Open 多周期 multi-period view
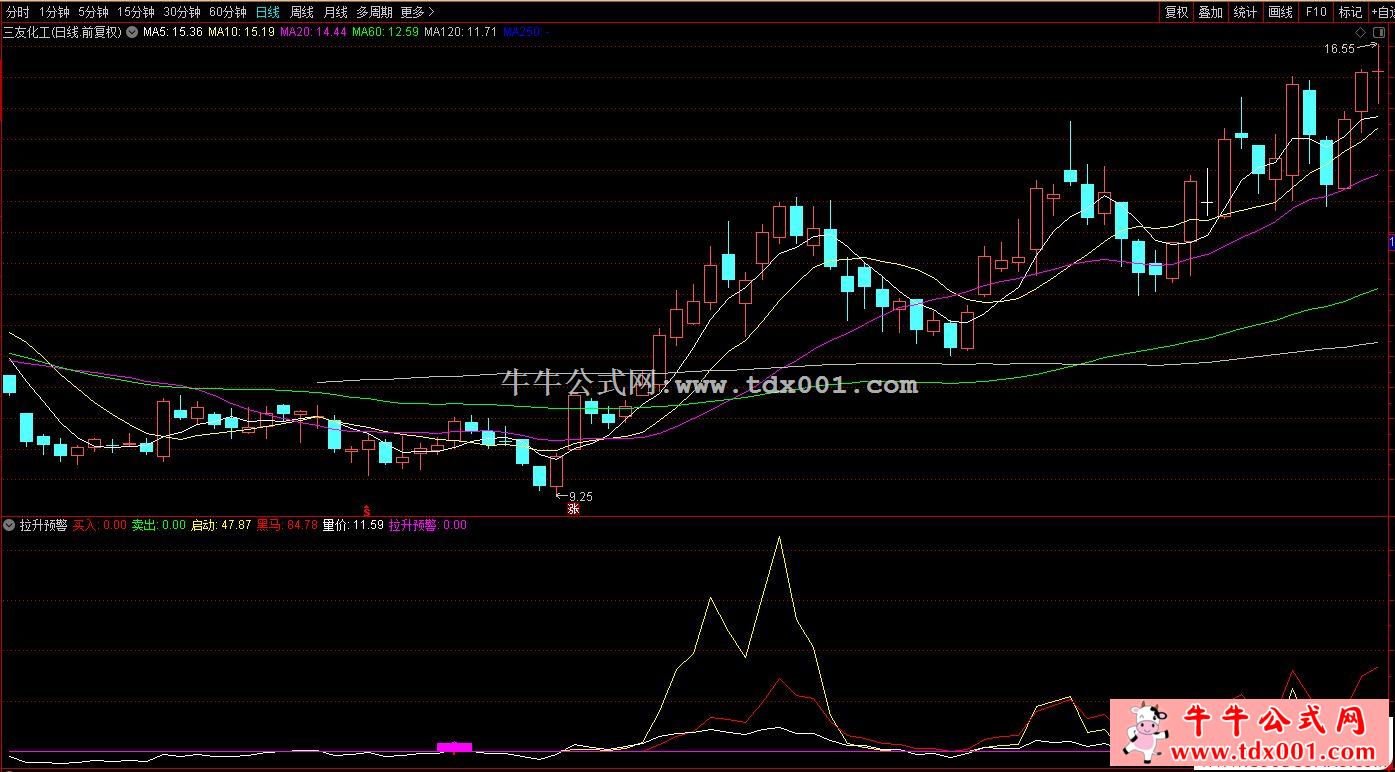The image size is (1395, 772). (x=375, y=12)
